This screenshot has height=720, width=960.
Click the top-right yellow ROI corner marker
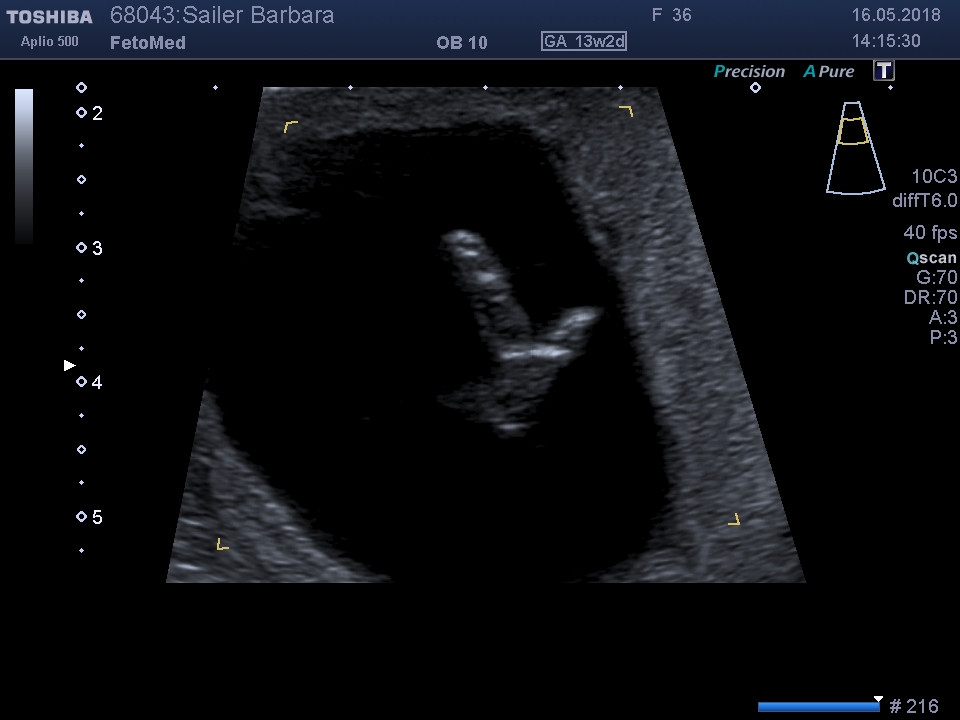[626, 110]
